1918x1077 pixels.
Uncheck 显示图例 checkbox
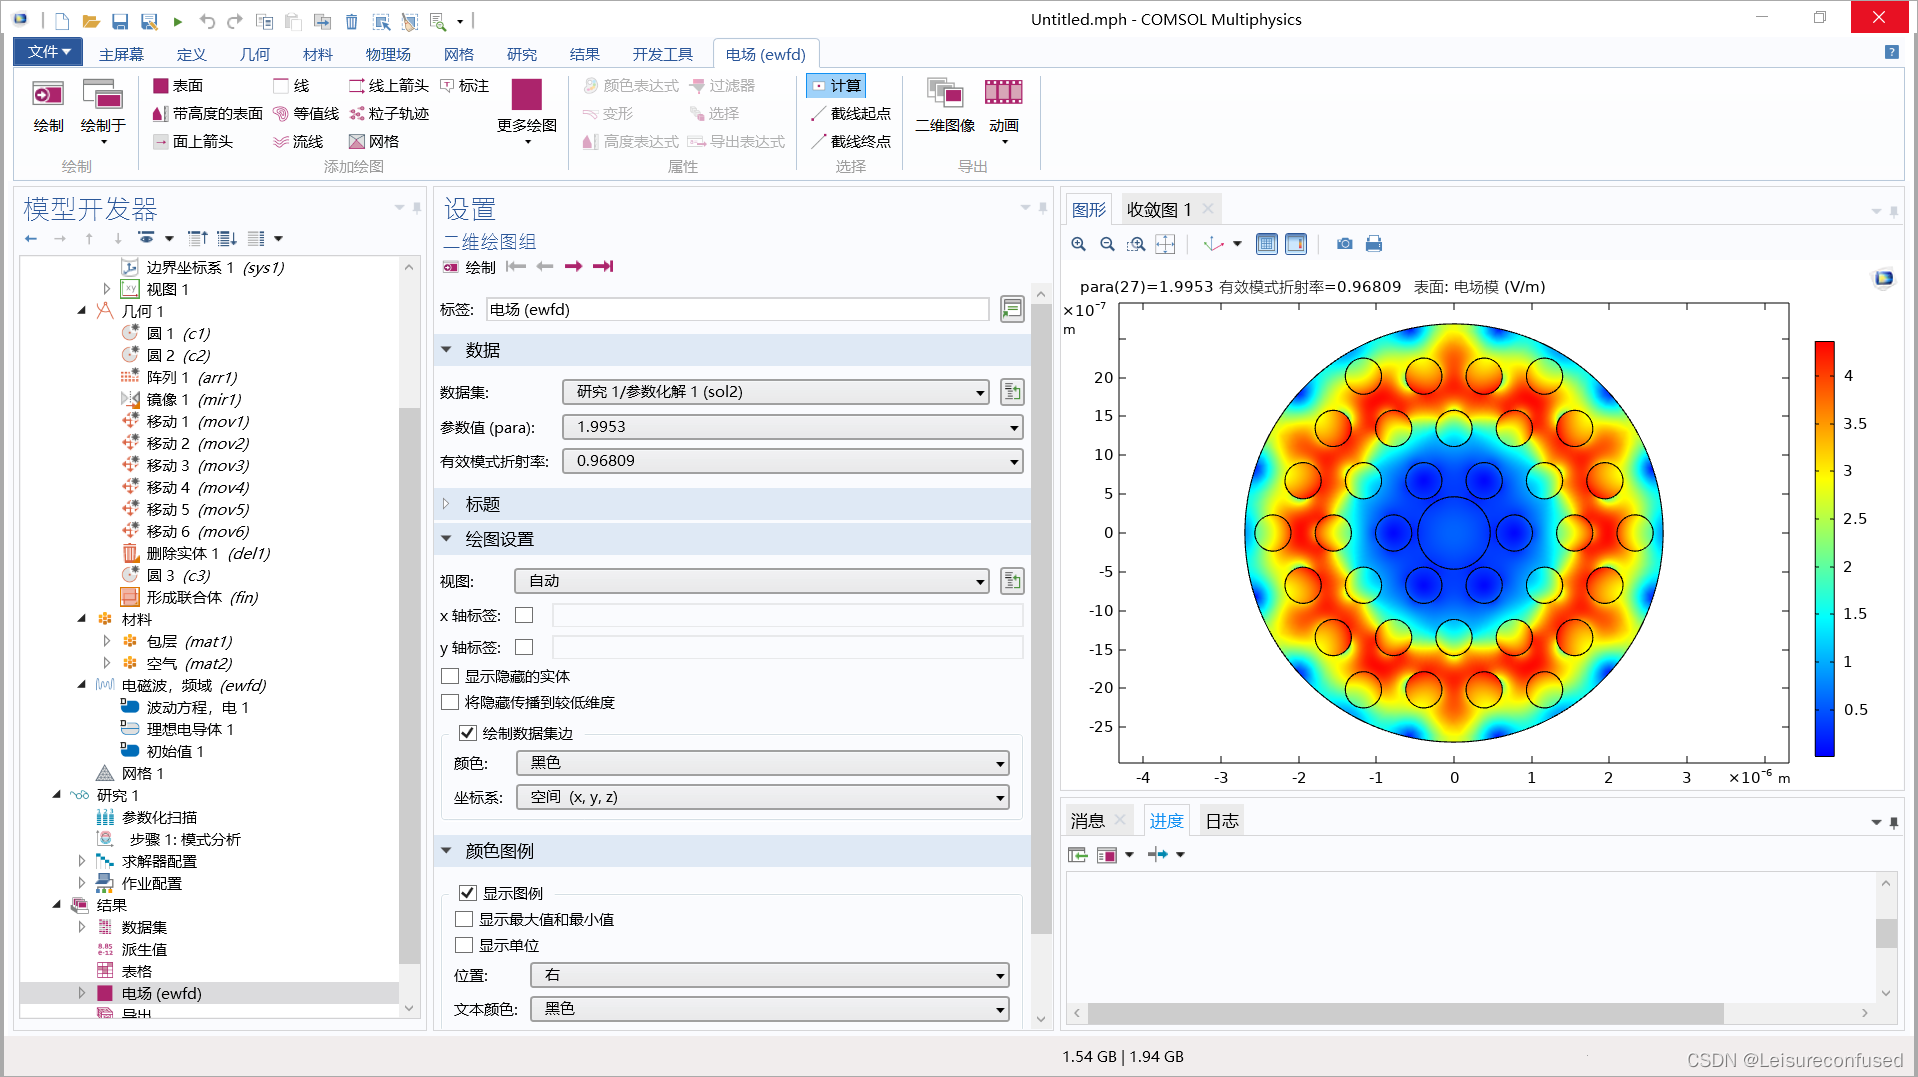click(x=467, y=893)
